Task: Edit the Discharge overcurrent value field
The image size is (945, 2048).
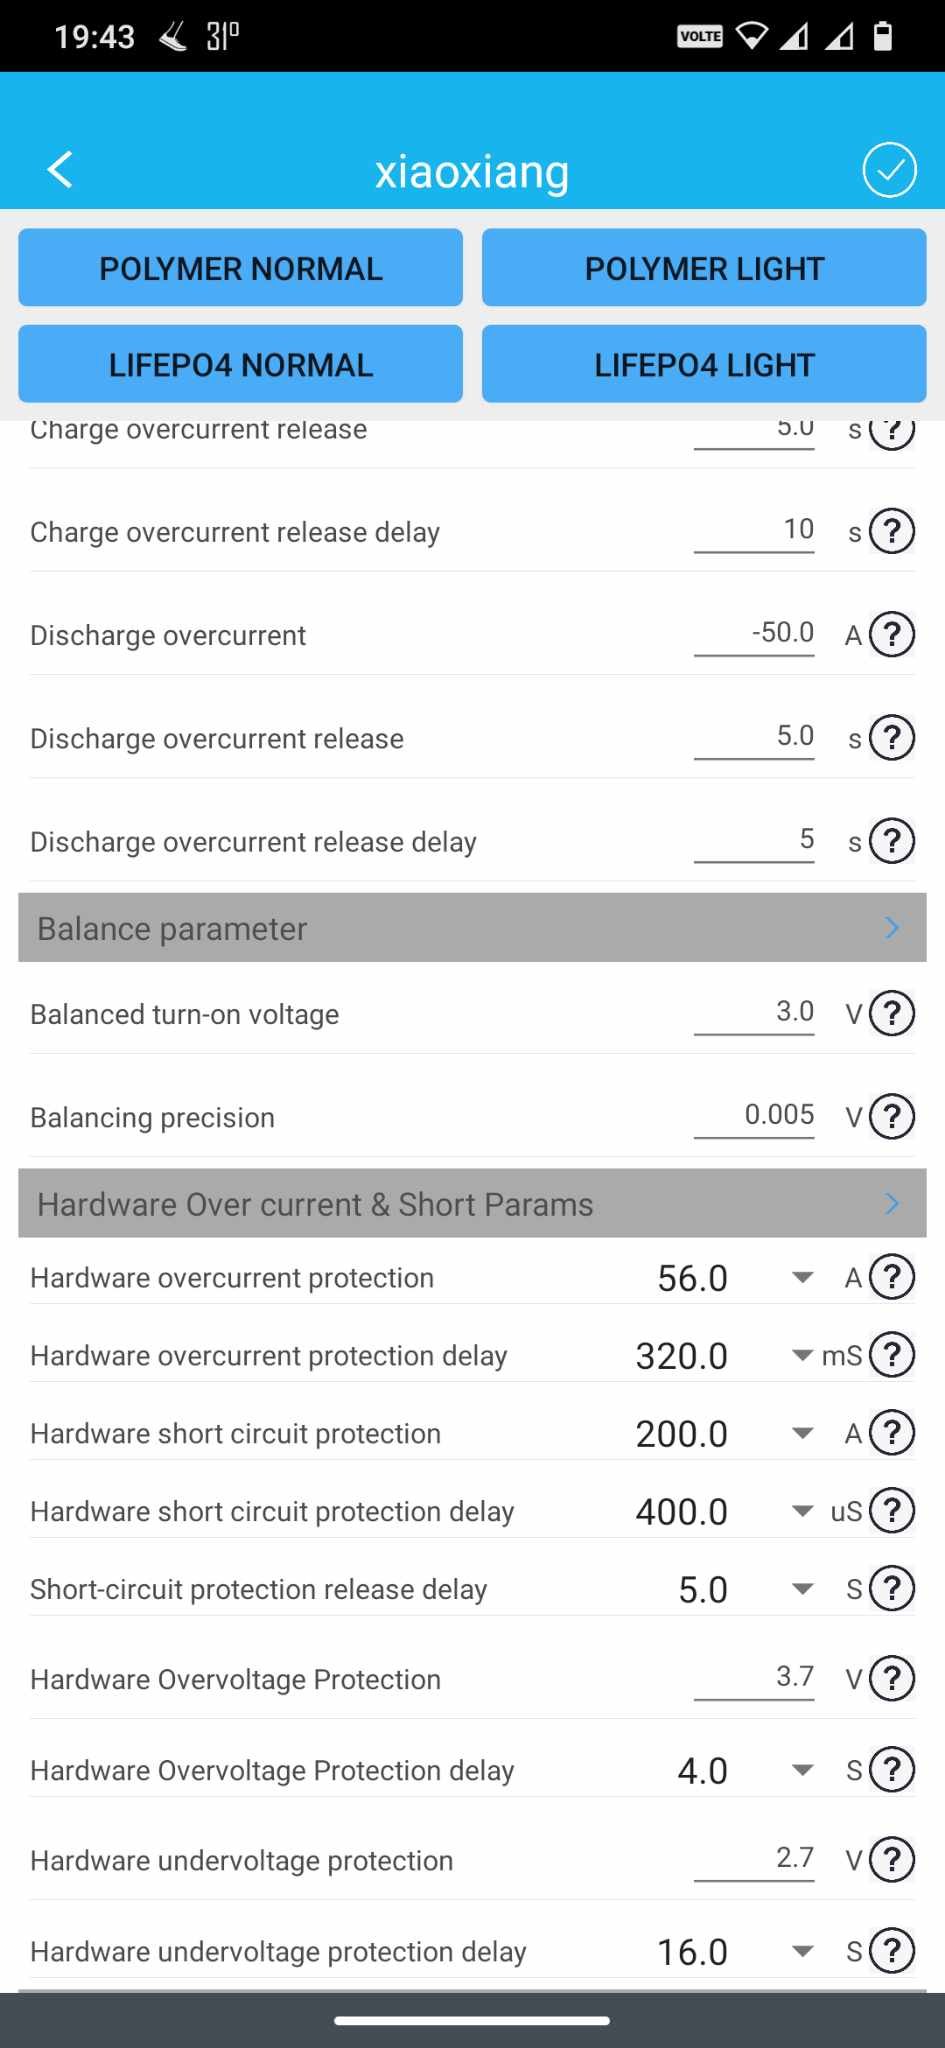Action: click(754, 634)
